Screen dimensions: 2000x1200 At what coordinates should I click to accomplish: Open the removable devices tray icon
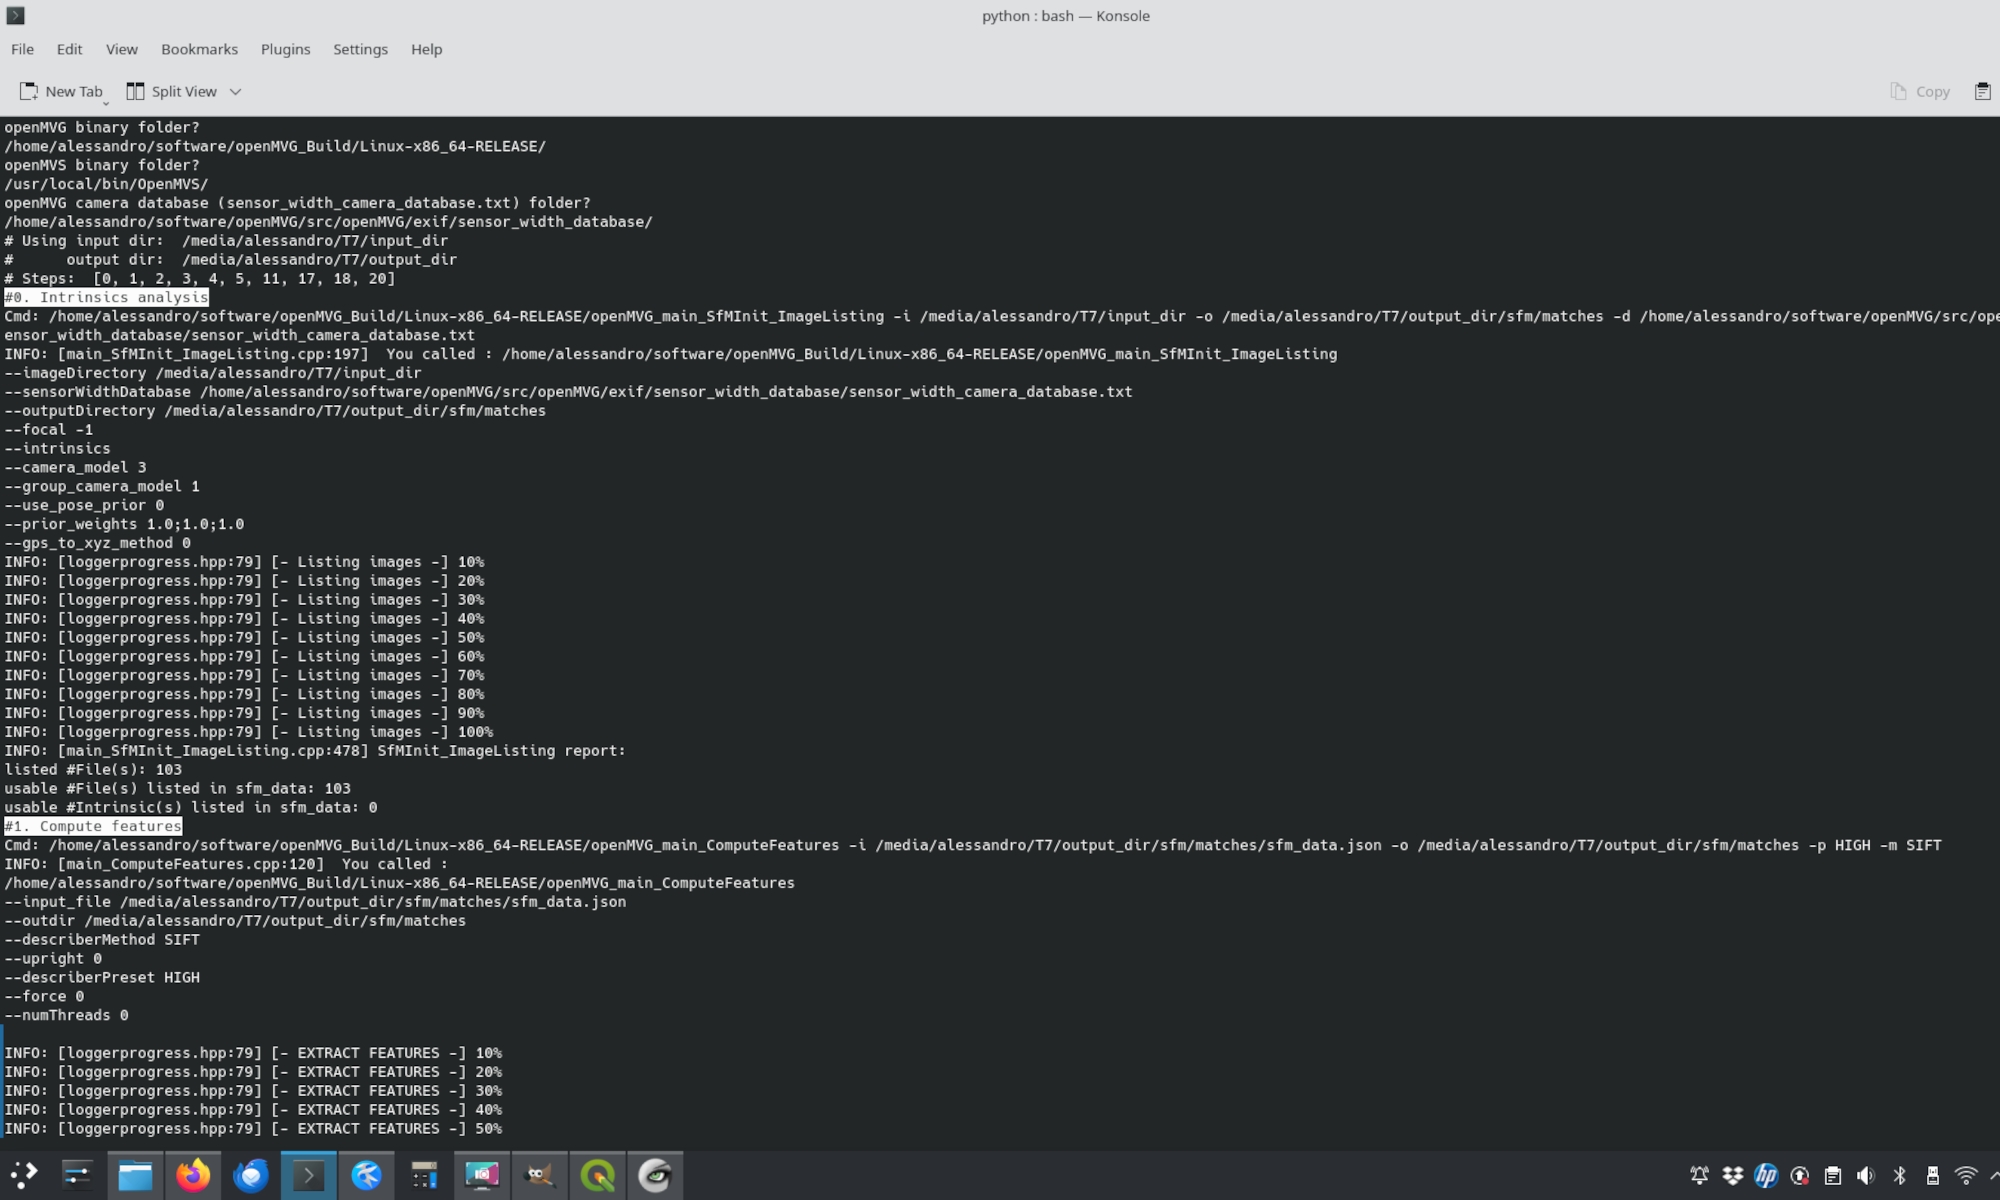coord(1933,1175)
